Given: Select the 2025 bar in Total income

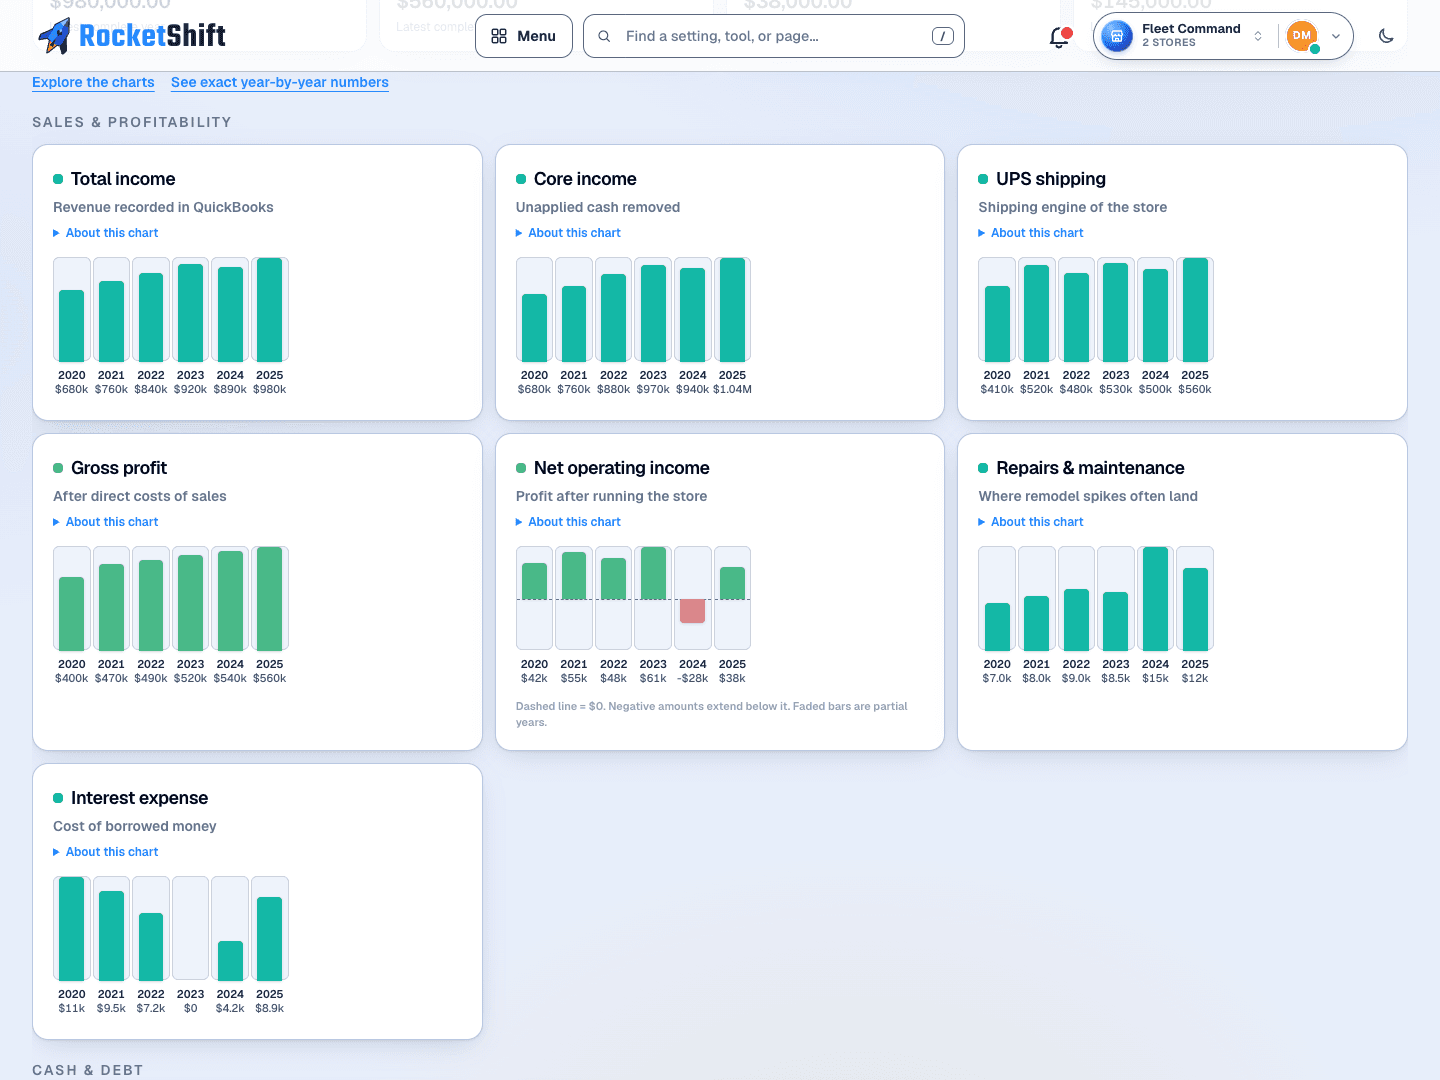Looking at the screenshot, I should click(270, 310).
